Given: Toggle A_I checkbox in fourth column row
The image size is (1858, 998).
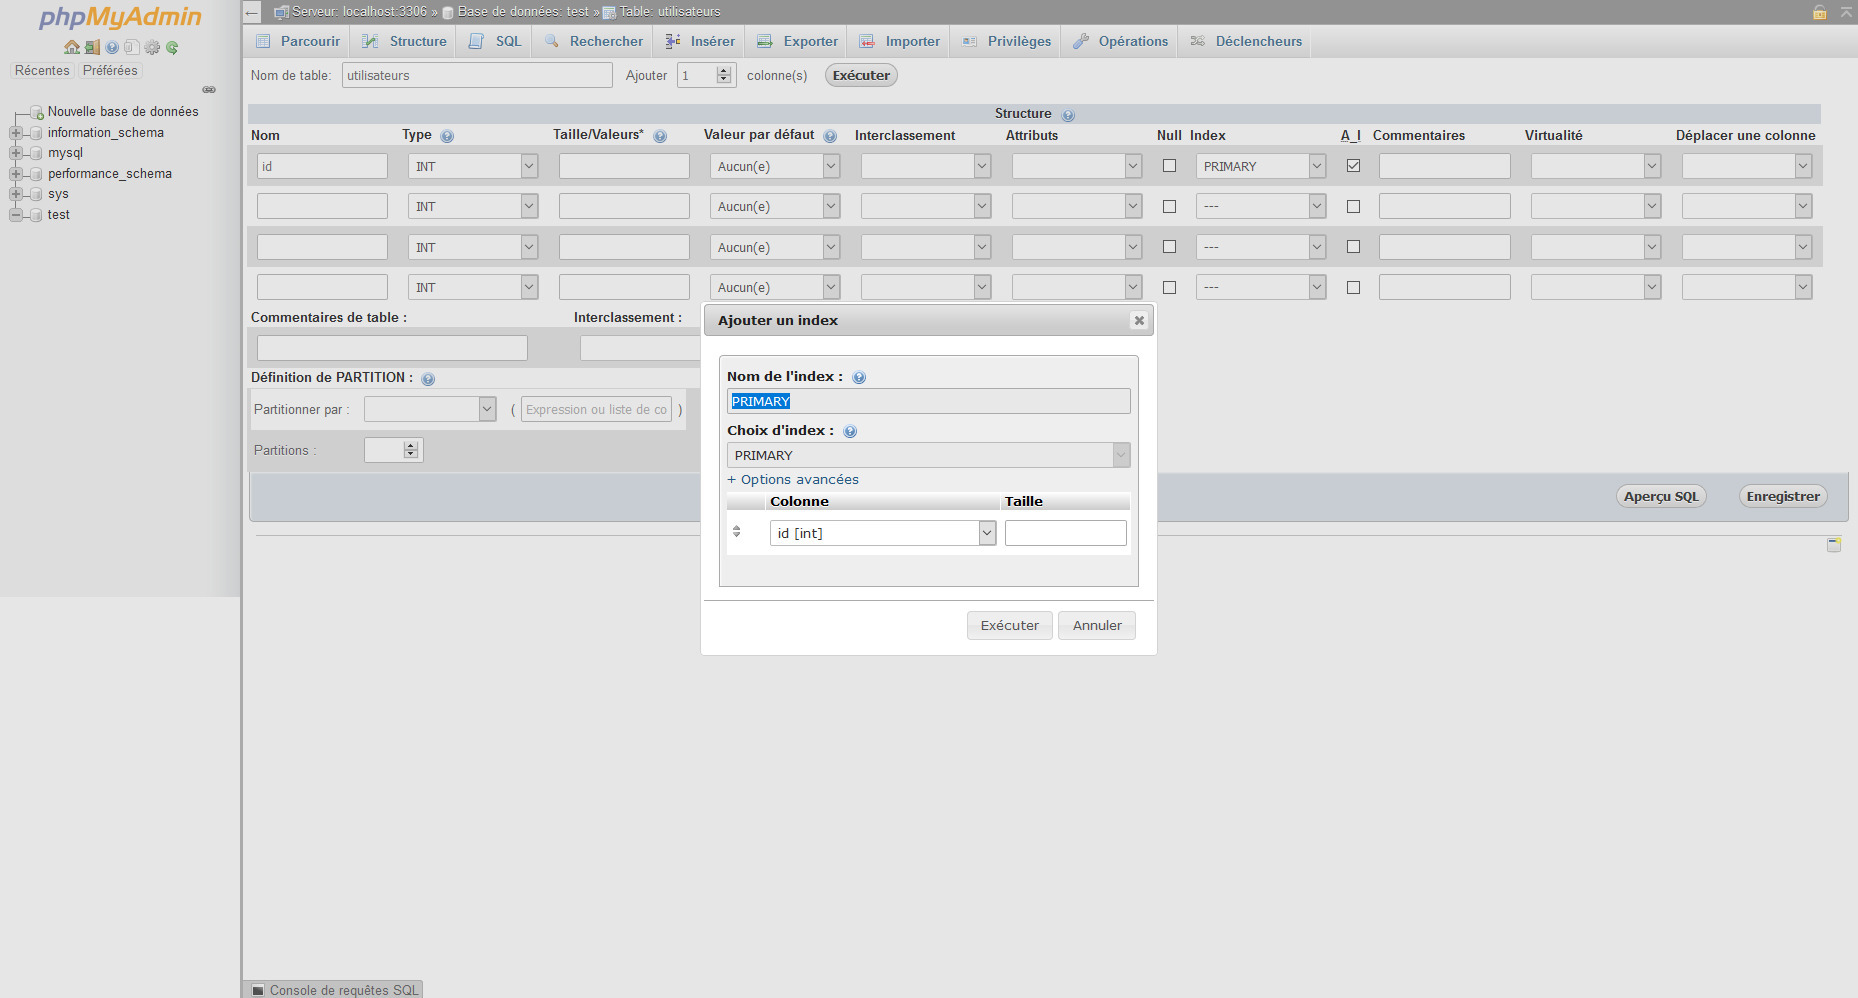Looking at the screenshot, I should click(1353, 287).
